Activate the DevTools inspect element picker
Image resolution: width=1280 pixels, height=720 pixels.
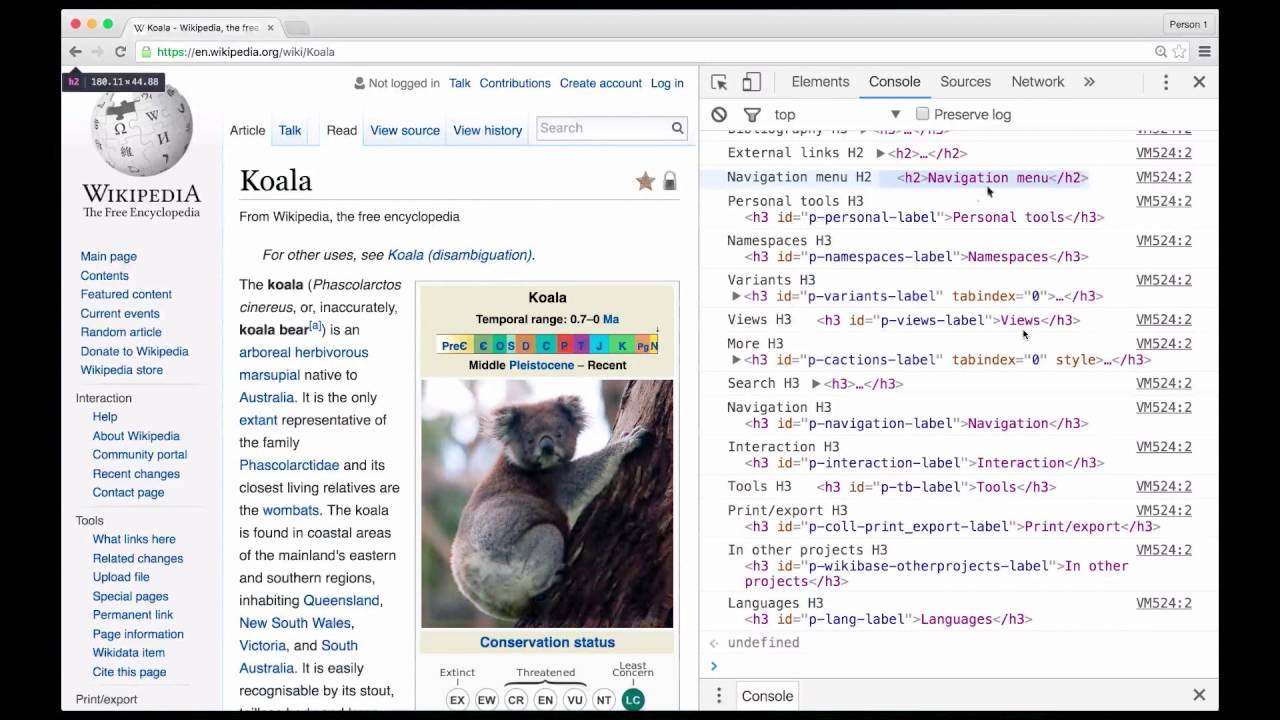tap(719, 82)
